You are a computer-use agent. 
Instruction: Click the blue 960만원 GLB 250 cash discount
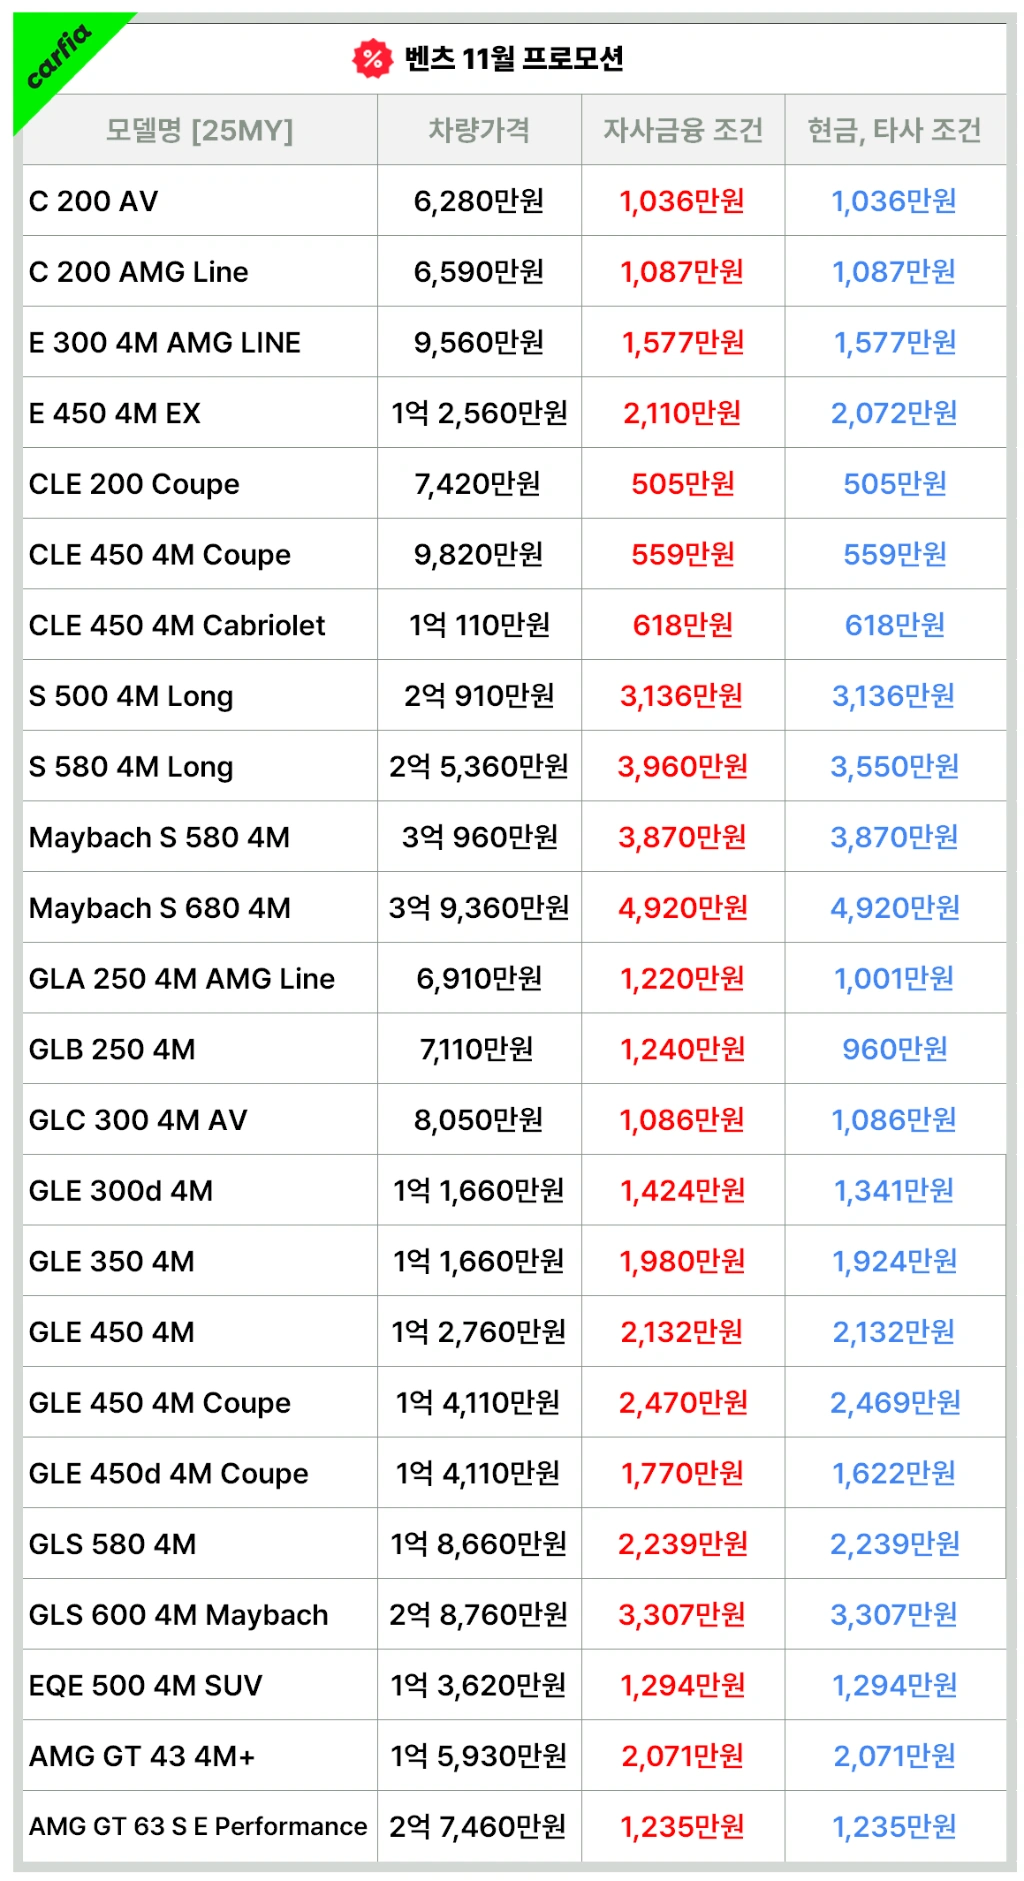tap(894, 1049)
